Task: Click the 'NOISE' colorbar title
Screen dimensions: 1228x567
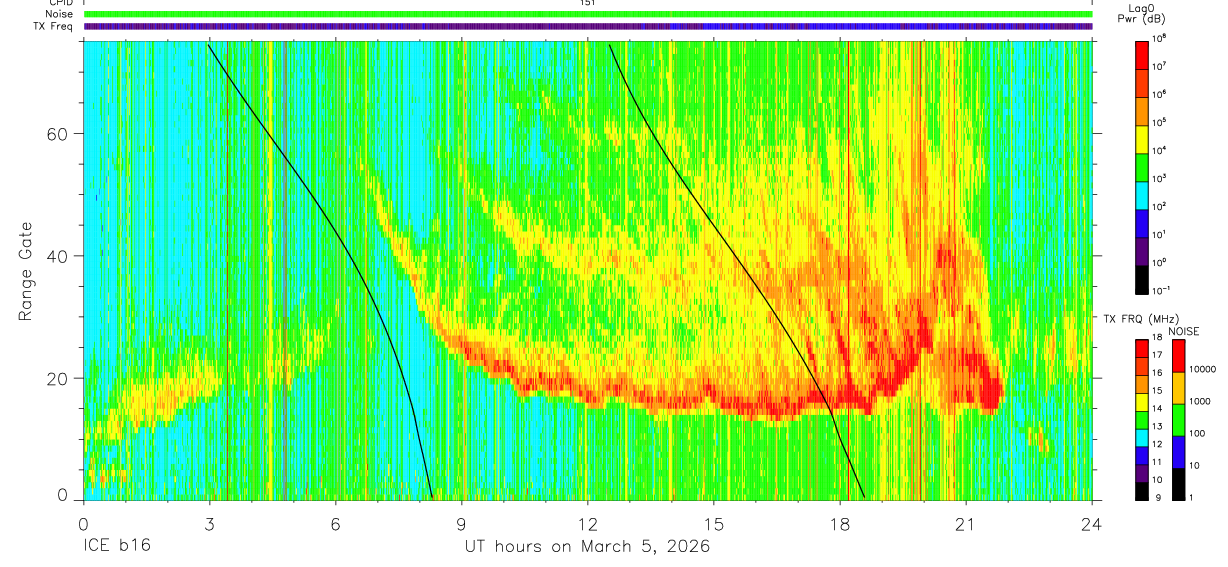Action: point(1184,331)
